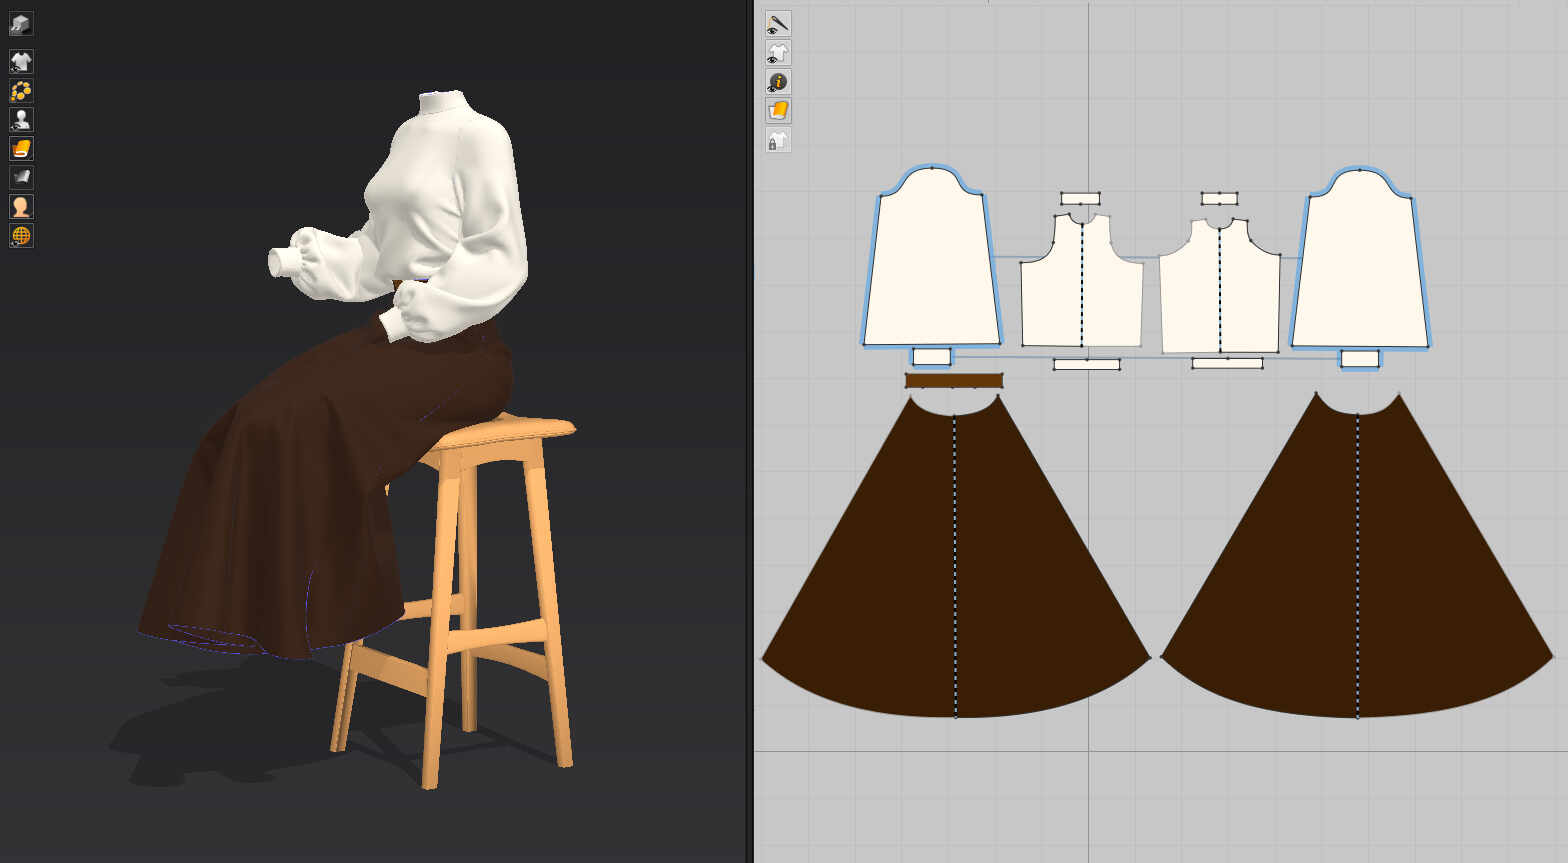Click the orange fabric texture icon in 2D window
The height and width of the screenshot is (863, 1568).
tap(778, 111)
